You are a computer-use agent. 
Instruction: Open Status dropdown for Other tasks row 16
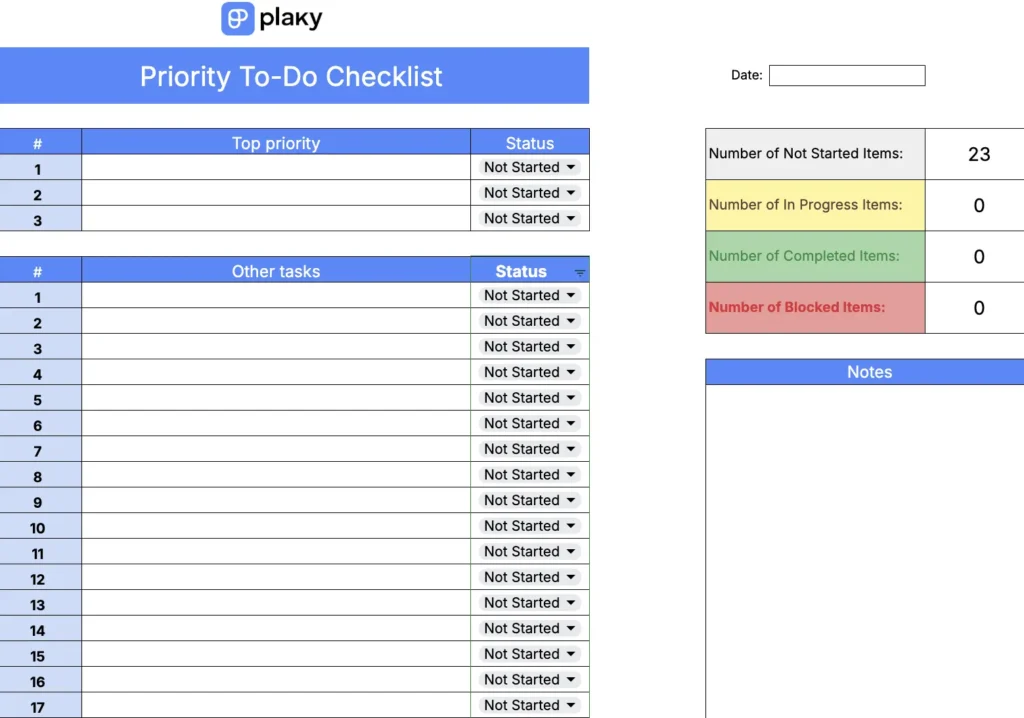click(530, 679)
